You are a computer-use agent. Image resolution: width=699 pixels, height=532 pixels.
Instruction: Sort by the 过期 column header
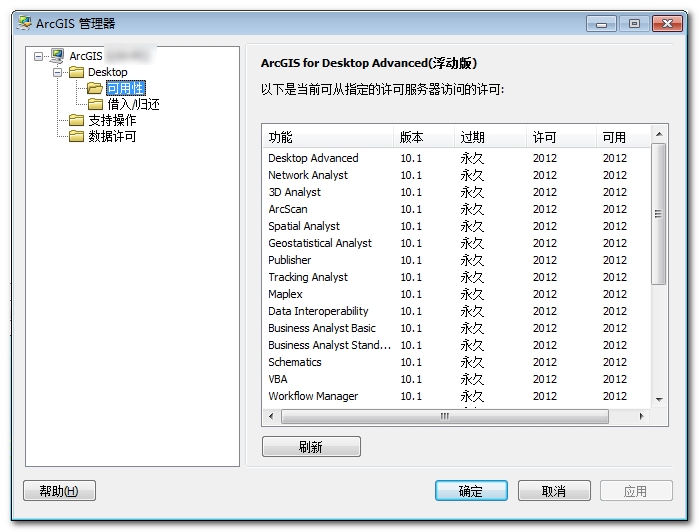[490, 137]
